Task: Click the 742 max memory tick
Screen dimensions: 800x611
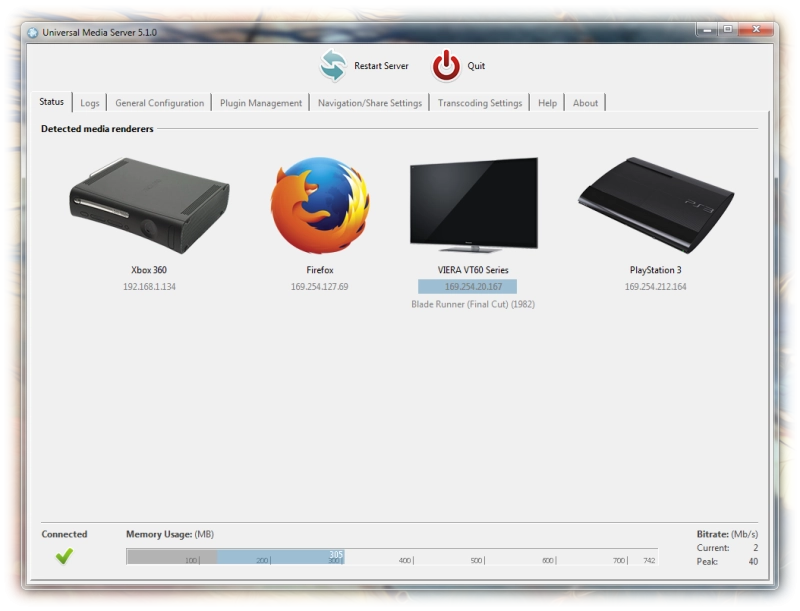Action: click(x=649, y=561)
